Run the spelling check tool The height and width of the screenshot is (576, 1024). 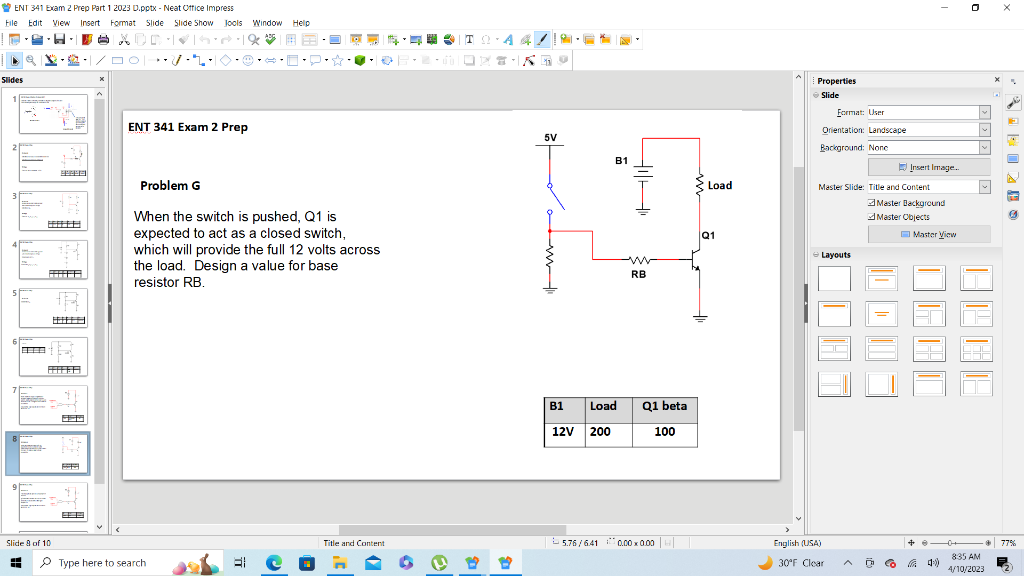[270, 40]
